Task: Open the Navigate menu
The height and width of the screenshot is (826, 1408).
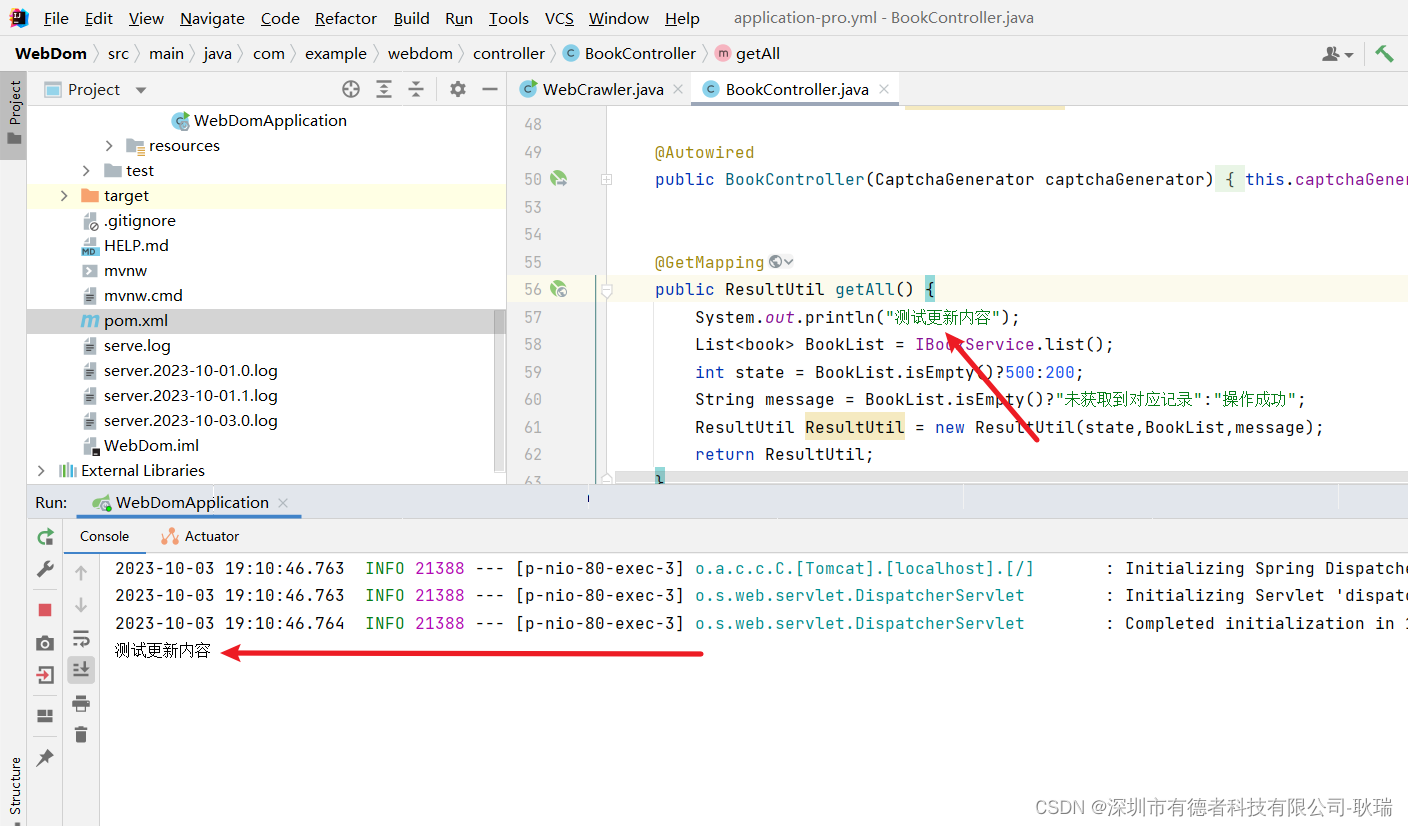Action: [x=212, y=18]
